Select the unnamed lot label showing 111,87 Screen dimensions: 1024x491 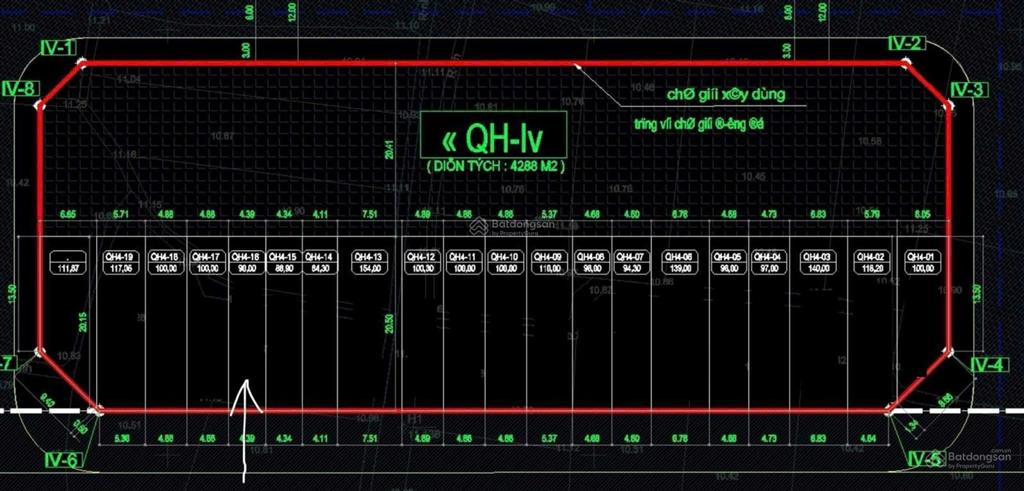click(70, 262)
